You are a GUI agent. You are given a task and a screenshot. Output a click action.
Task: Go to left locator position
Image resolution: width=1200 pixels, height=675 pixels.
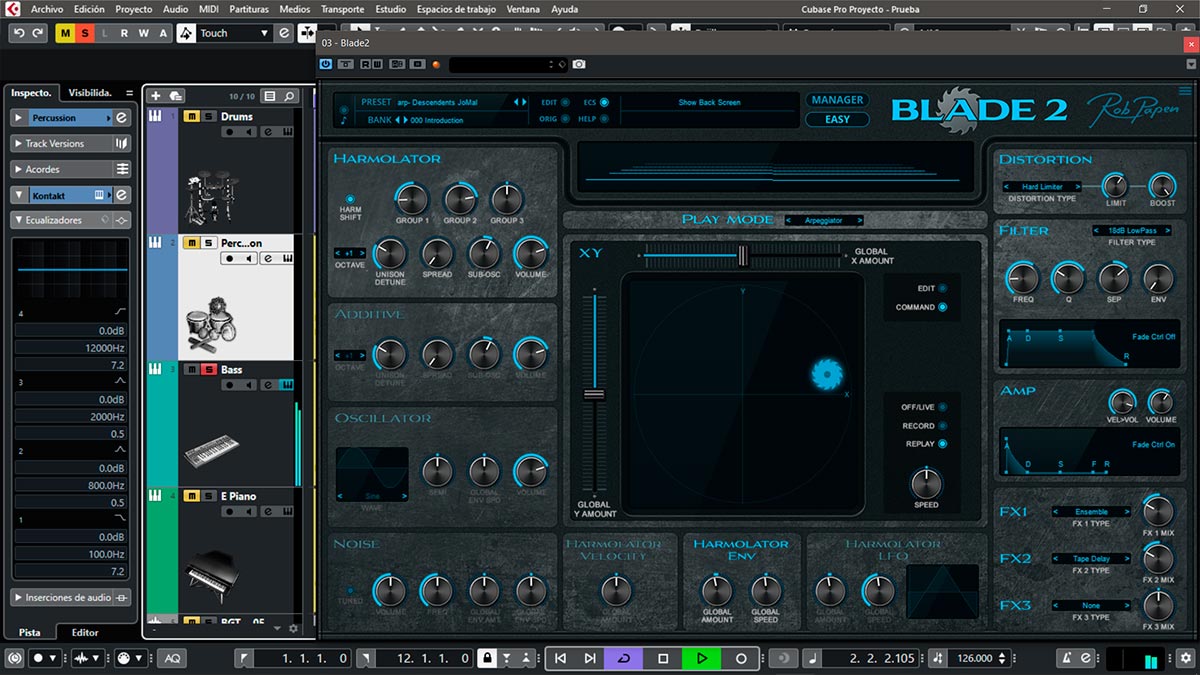pos(245,658)
